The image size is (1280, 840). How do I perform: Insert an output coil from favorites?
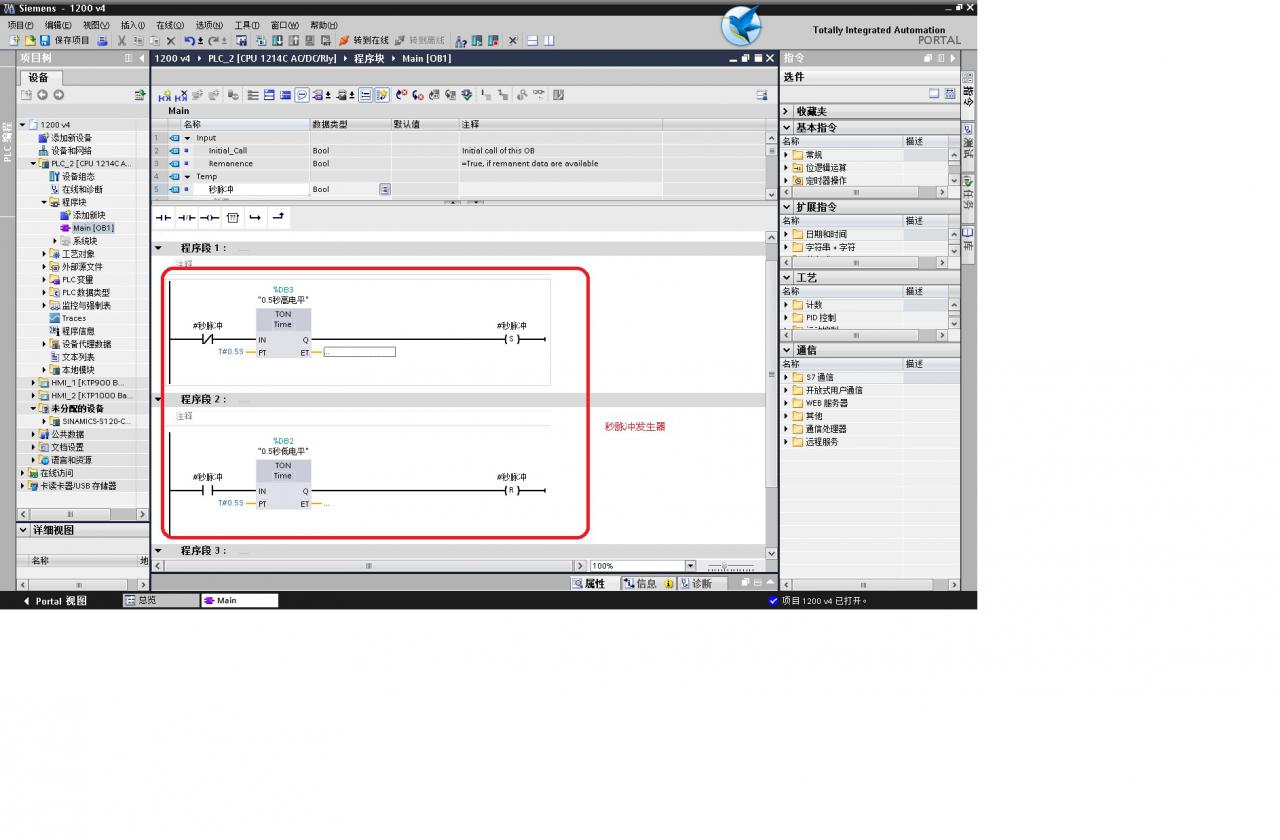click(209, 217)
